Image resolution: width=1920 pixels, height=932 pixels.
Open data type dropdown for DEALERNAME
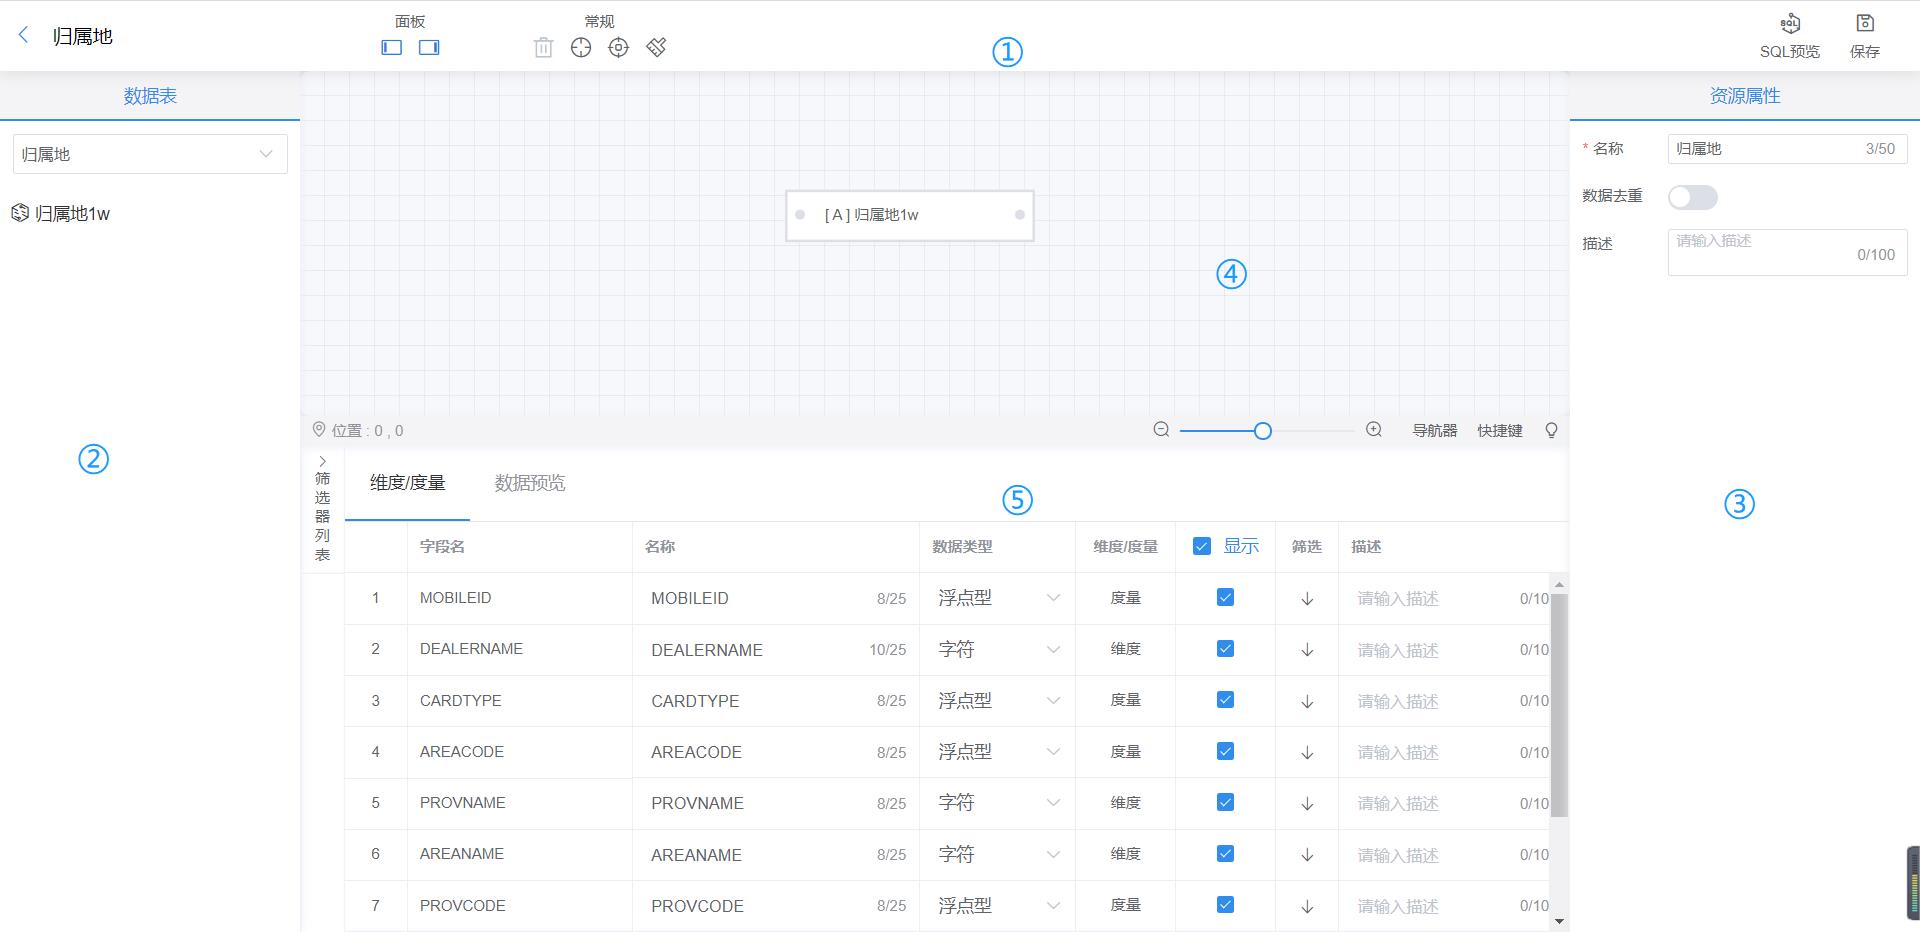click(x=997, y=649)
